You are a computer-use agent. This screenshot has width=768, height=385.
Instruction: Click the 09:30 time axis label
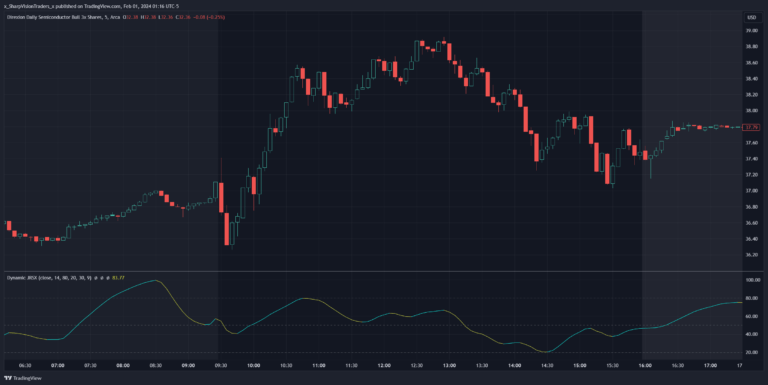(x=221, y=365)
